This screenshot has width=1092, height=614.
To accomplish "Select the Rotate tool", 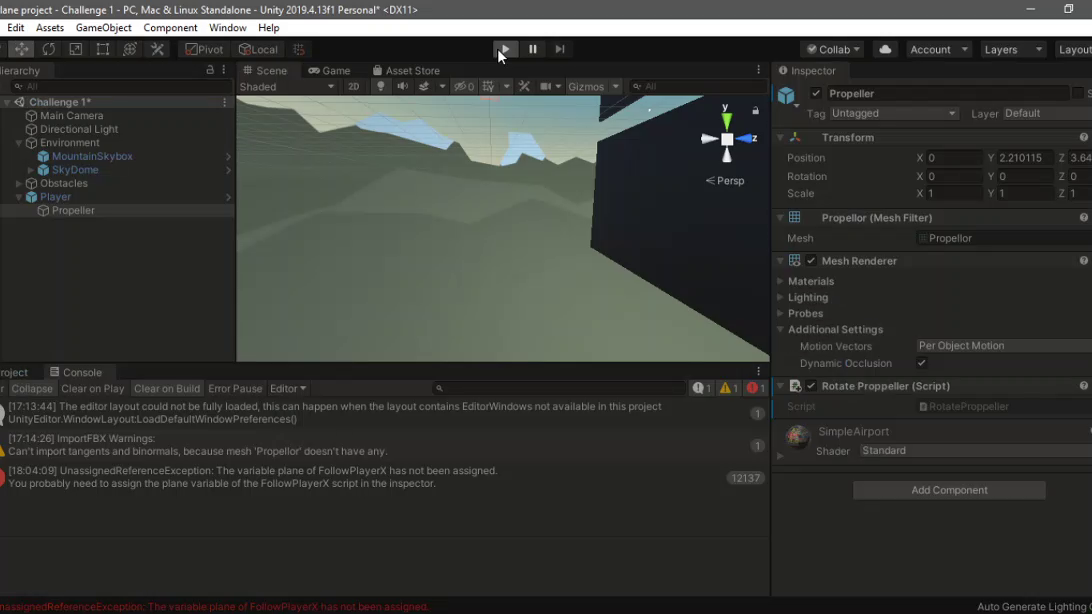I will [48, 49].
